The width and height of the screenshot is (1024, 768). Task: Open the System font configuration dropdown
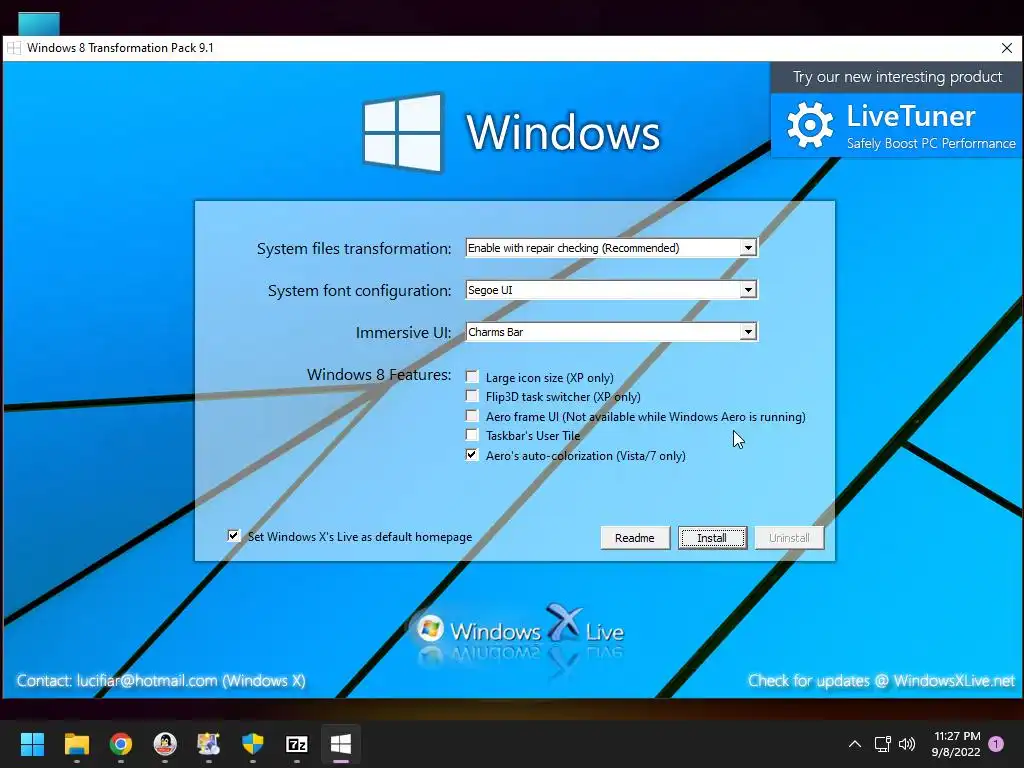pyautogui.click(x=748, y=290)
